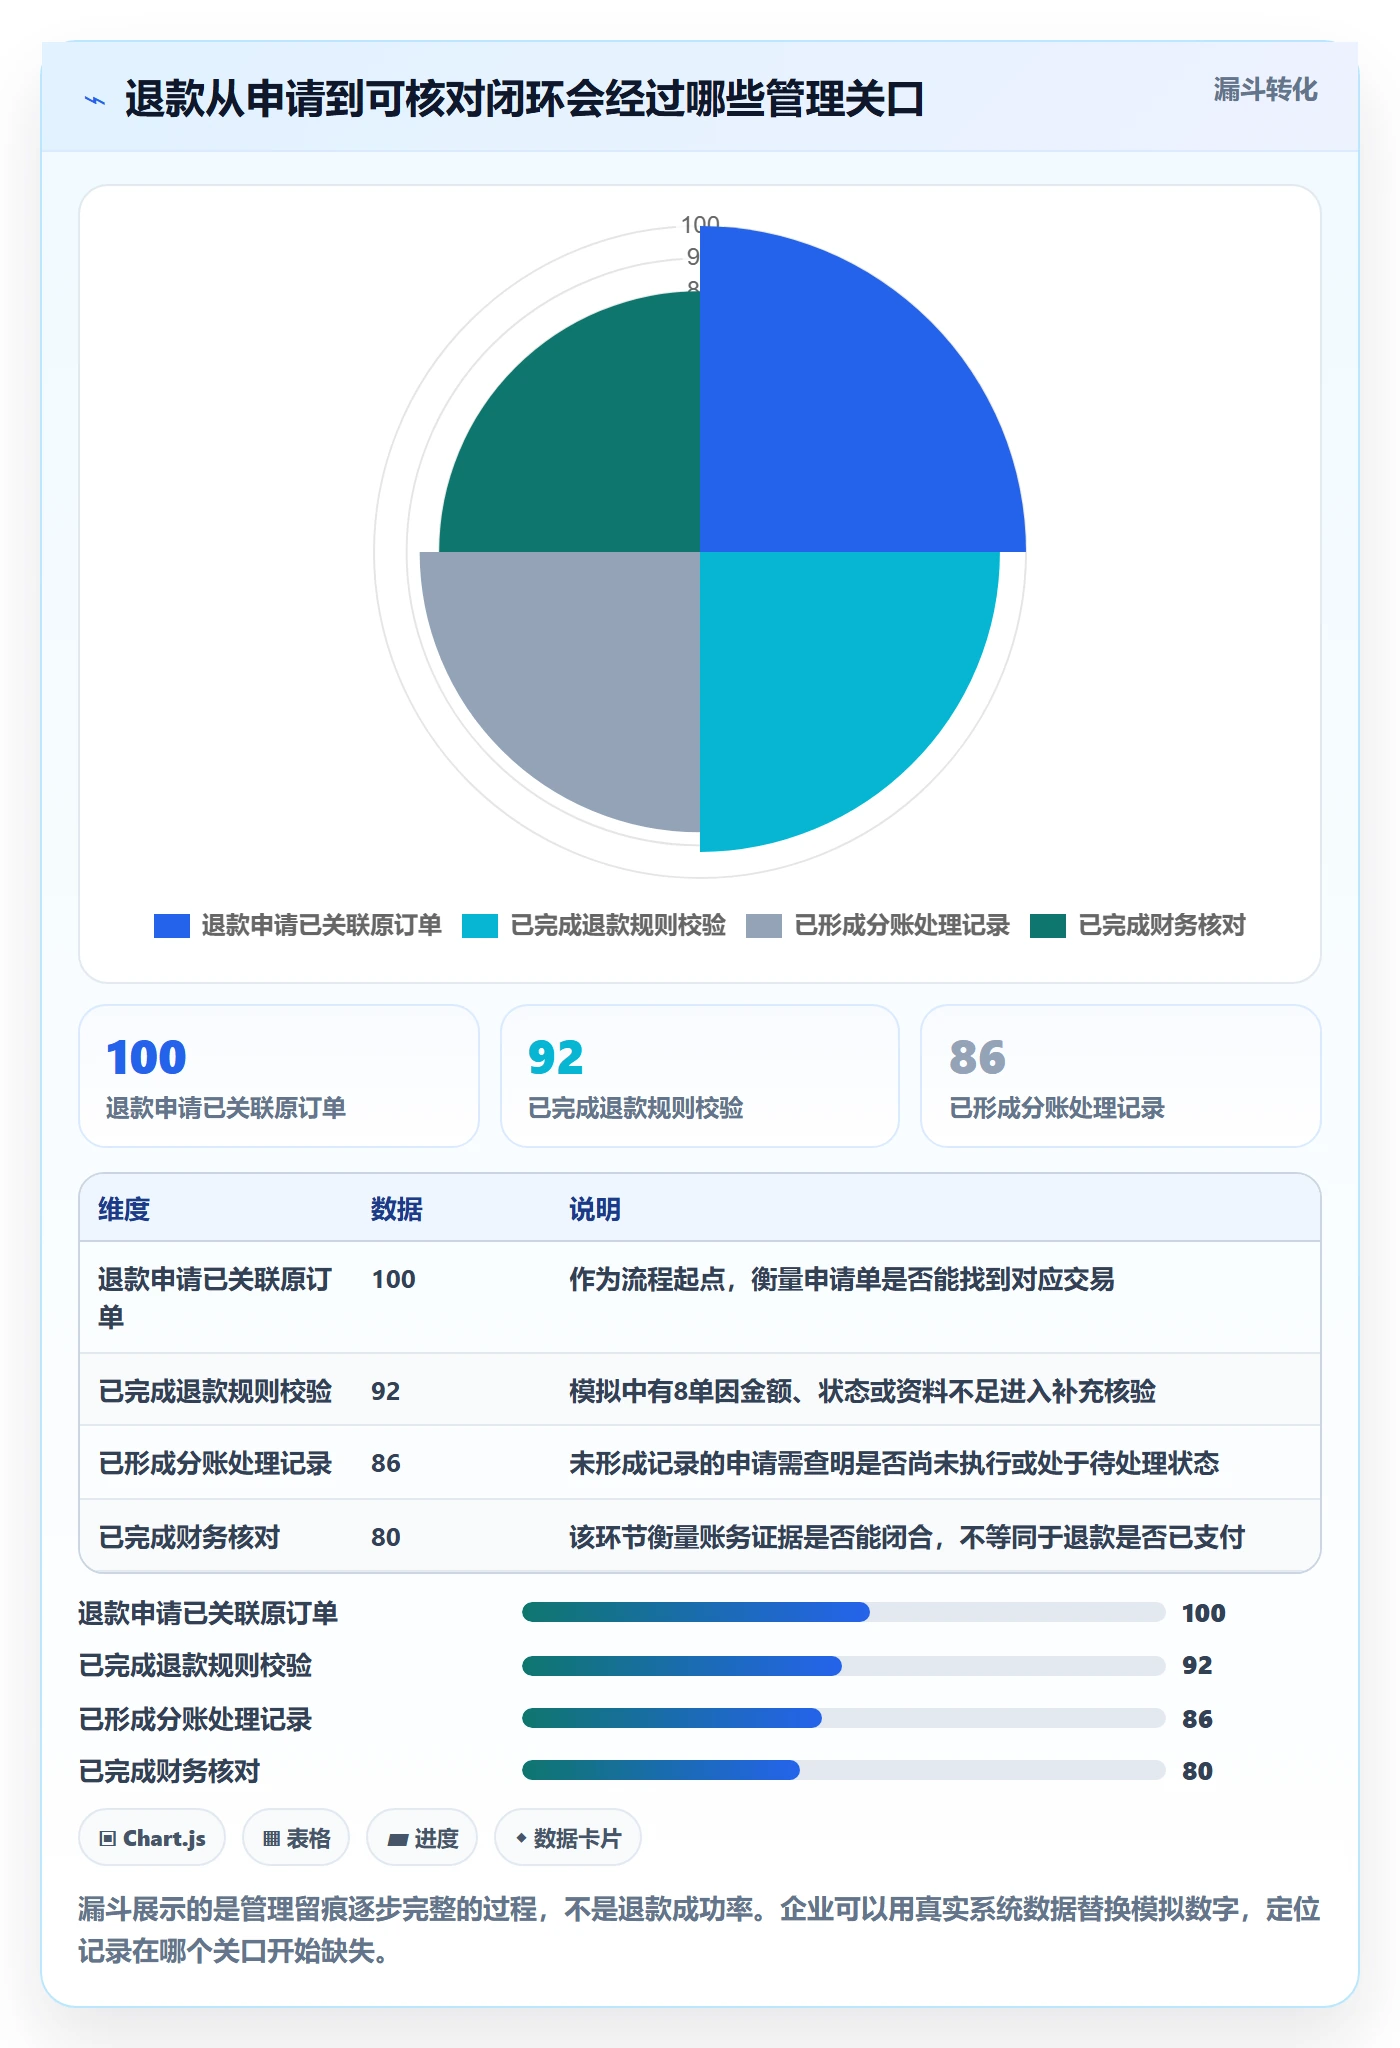Click the square icon in Chart.js chip
The image size is (1400, 2048).
(108, 1838)
